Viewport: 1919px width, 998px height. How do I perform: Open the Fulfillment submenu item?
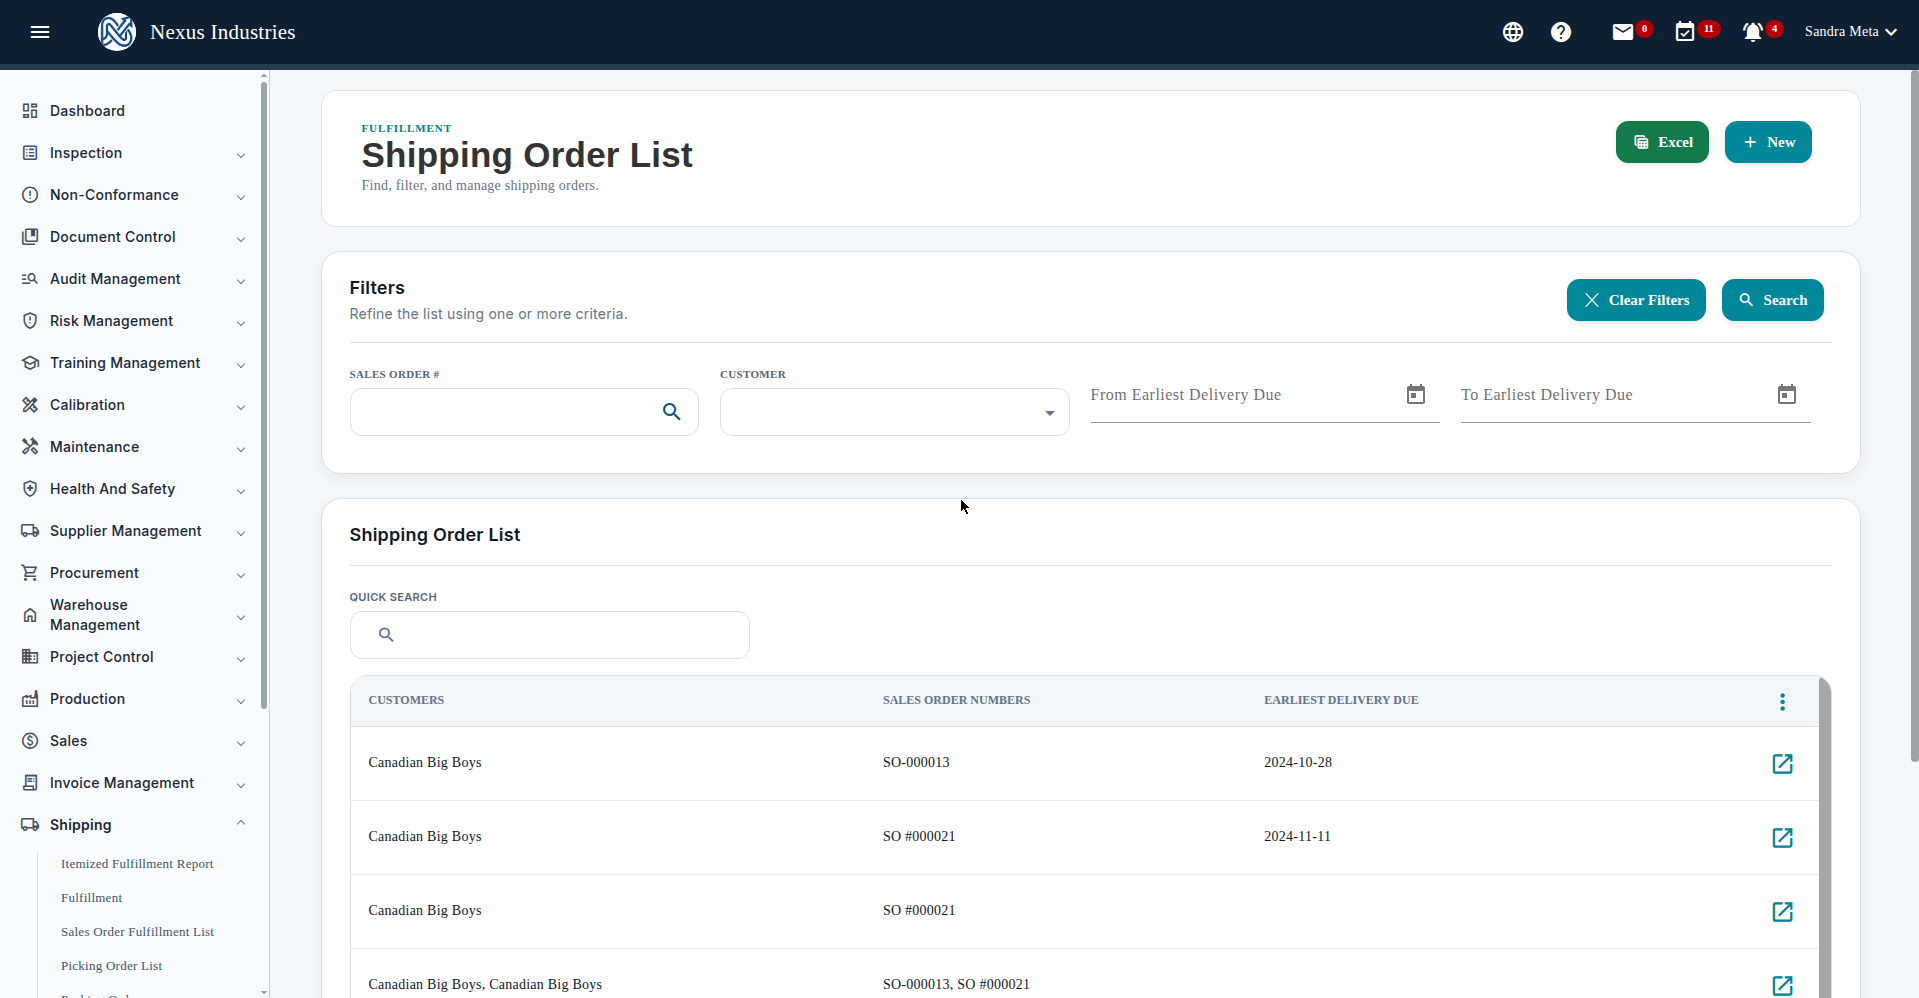(x=92, y=898)
